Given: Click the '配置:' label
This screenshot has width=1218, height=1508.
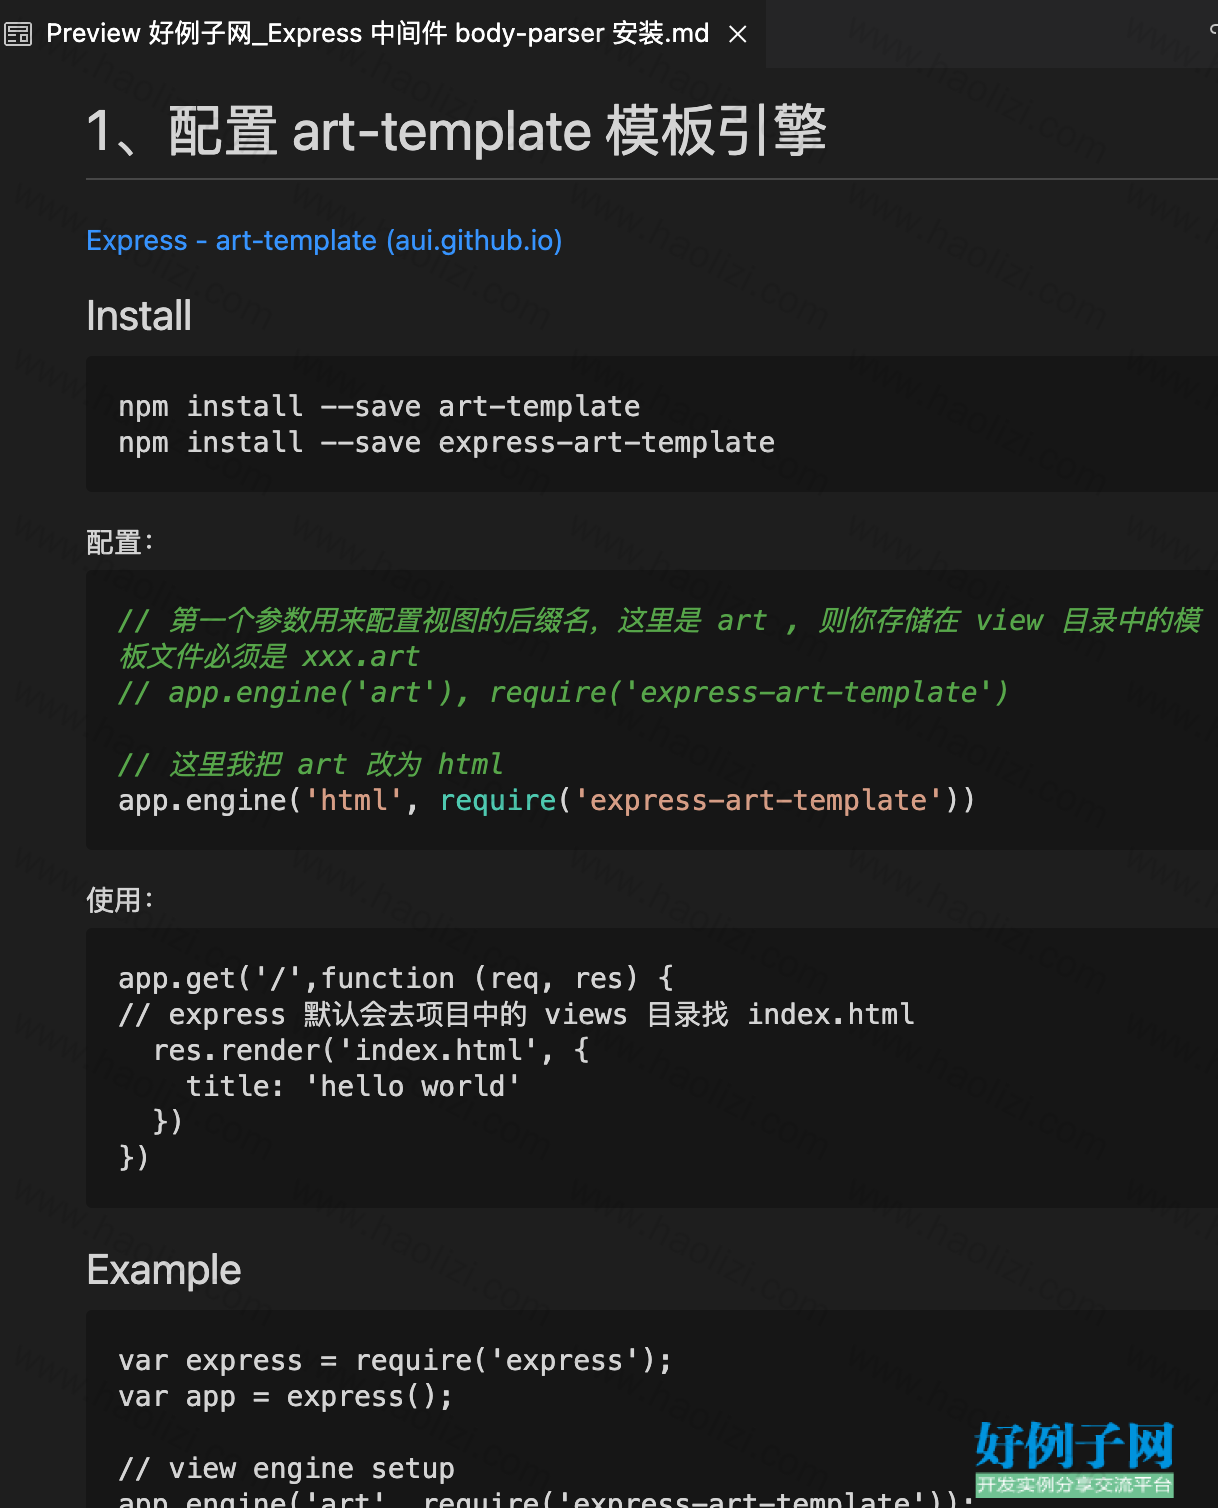Looking at the screenshot, I should tap(119, 542).
